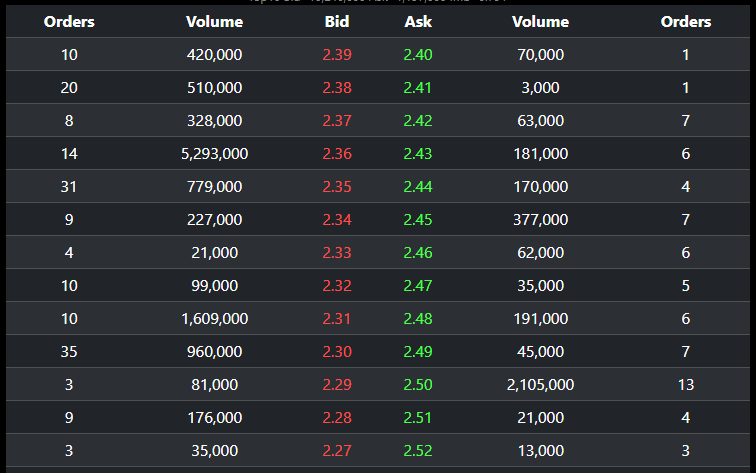Select the 2.50 ask price
The width and height of the screenshot is (756, 473).
coord(418,384)
